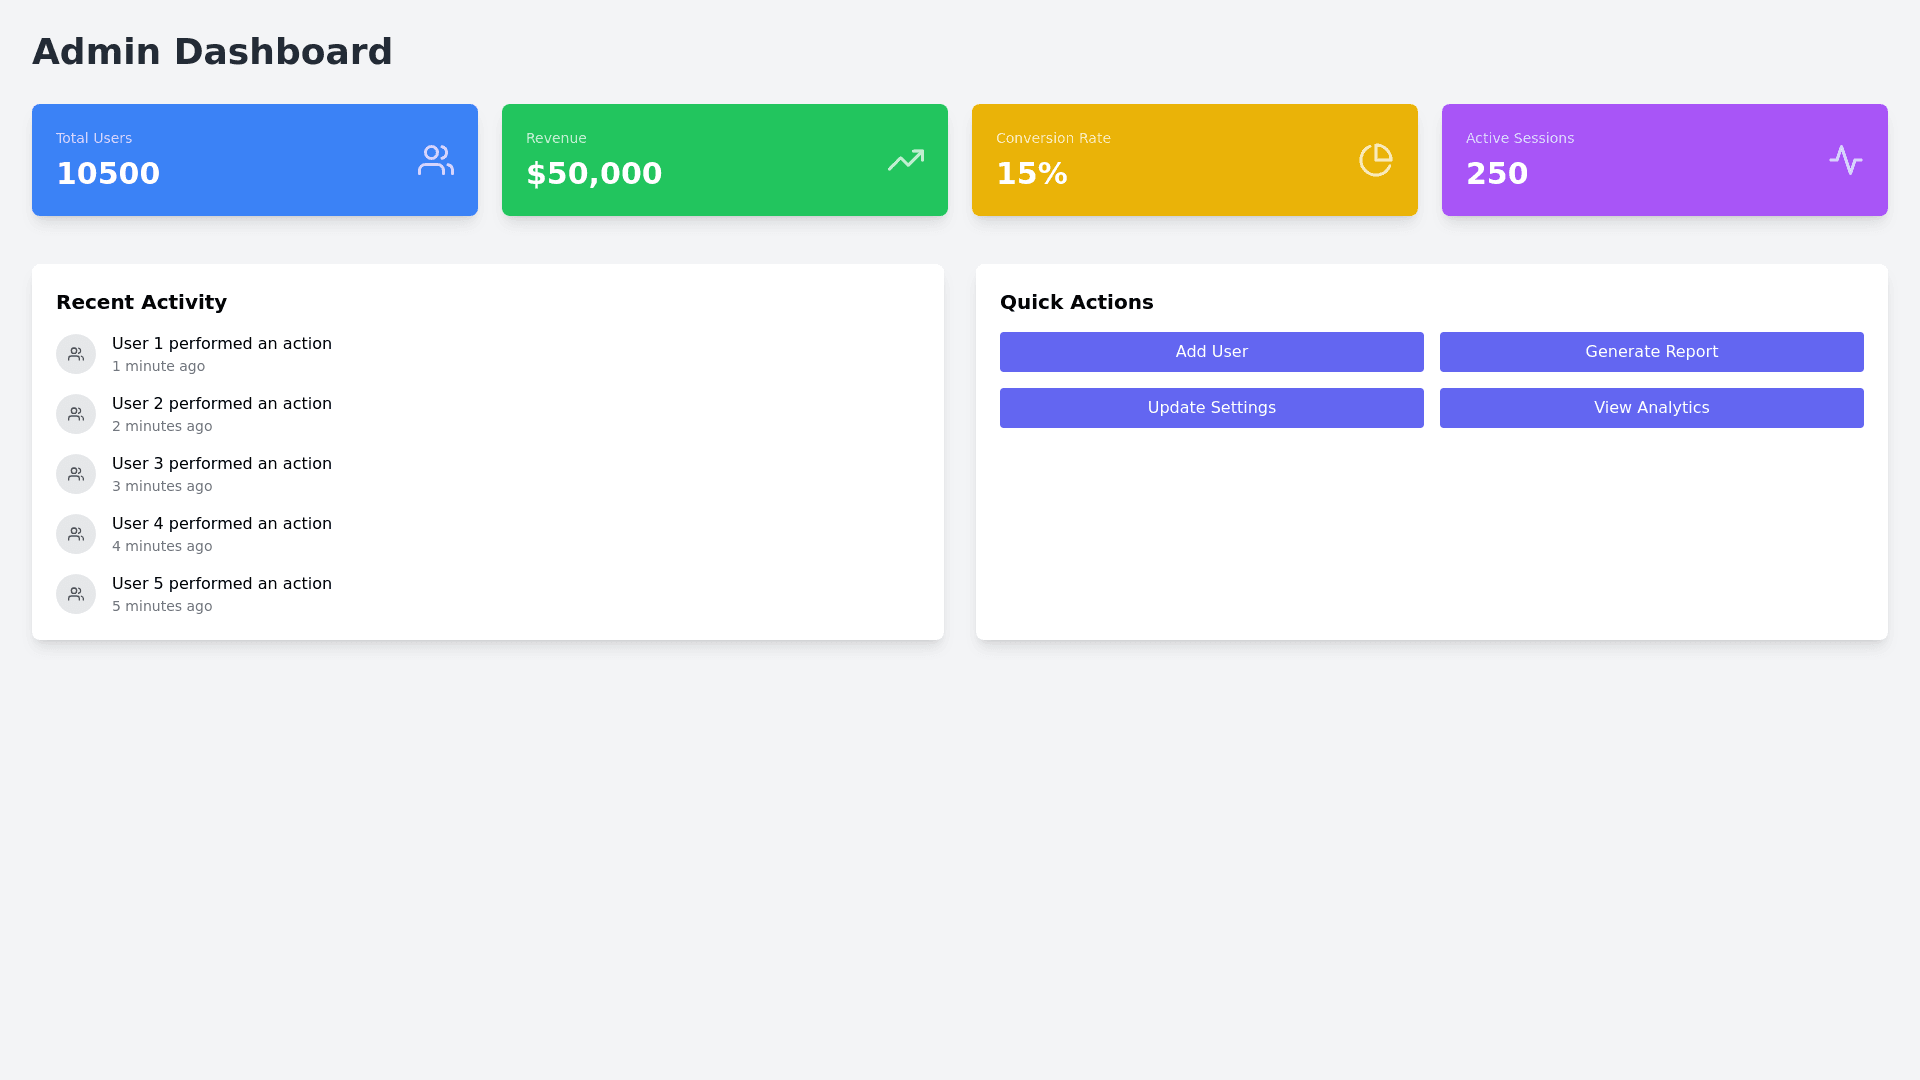
Task: Select the "User 3 performed an action" entry
Action: click(221, 464)
